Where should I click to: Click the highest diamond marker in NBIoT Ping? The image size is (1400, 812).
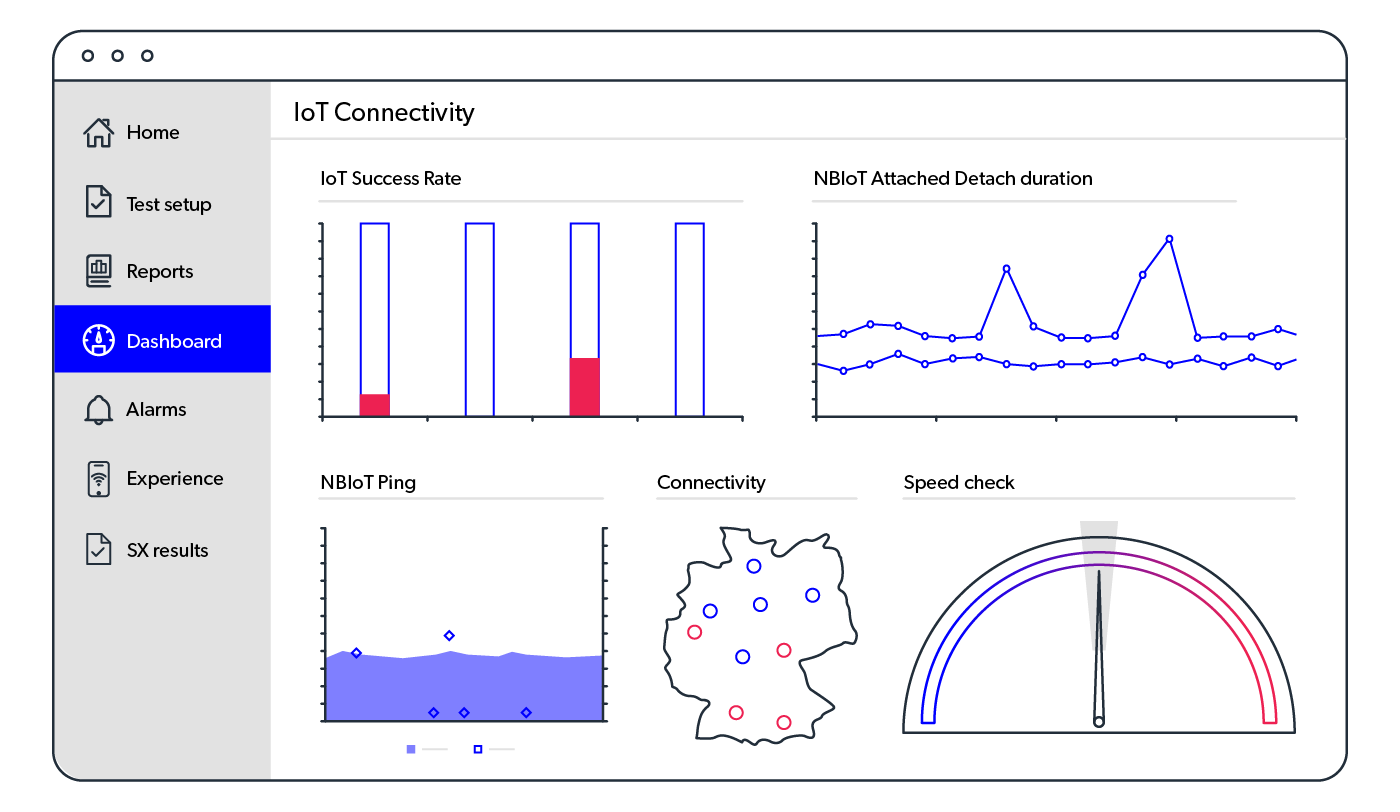(x=449, y=636)
